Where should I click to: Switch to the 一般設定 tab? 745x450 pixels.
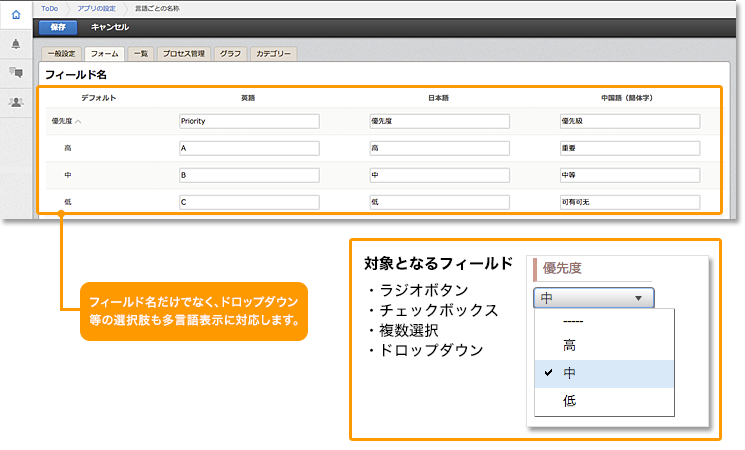click(61, 53)
